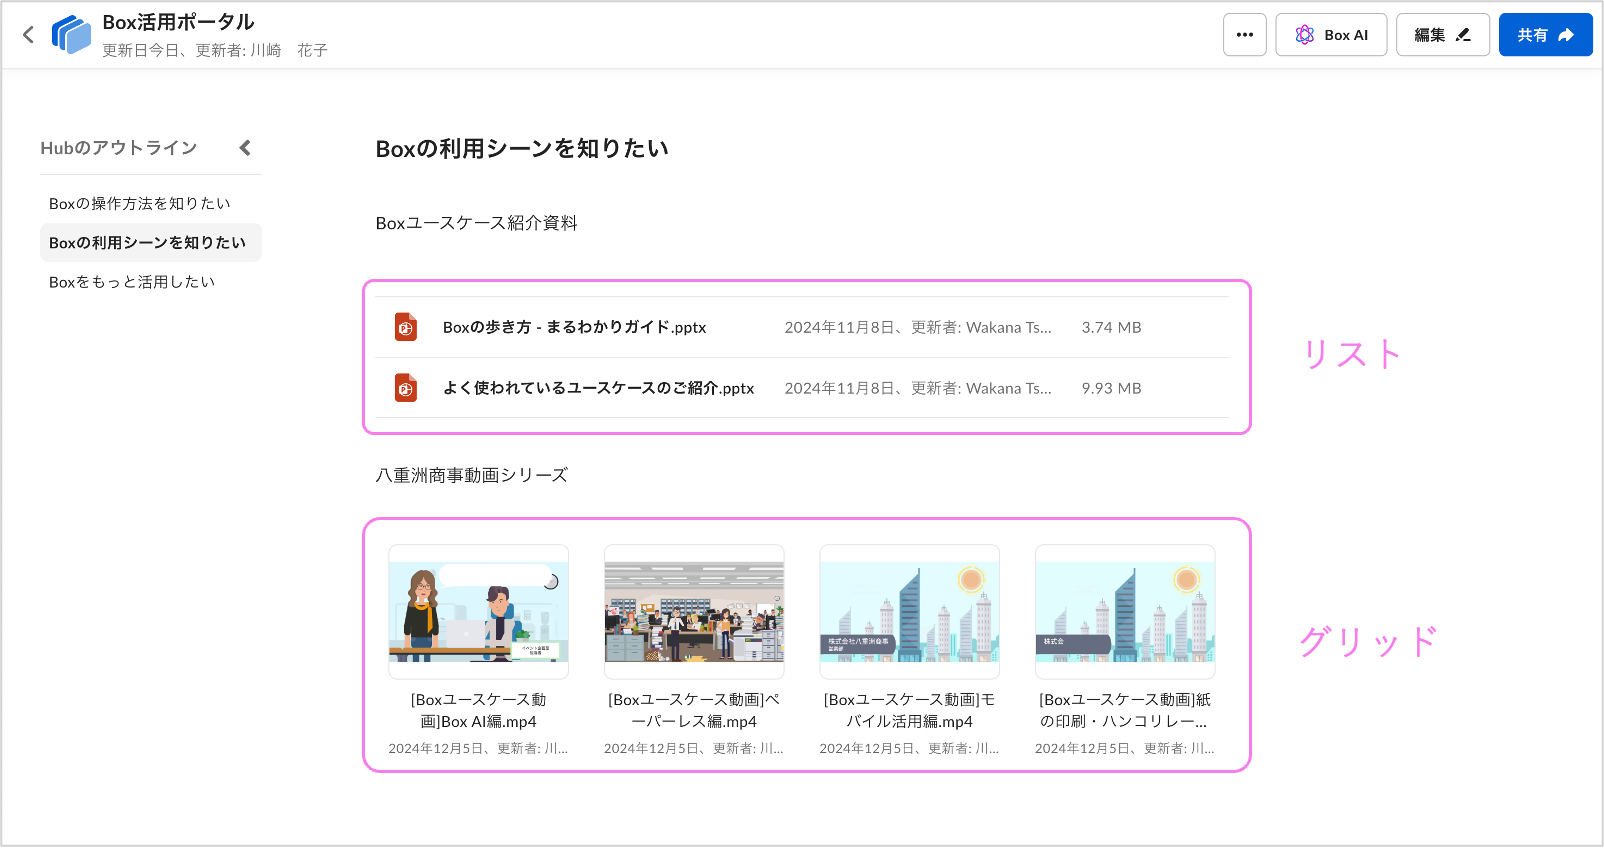The width and height of the screenshot is (1604, 848).
Task: Click file name [Boxユースケース動画]ペーパーレス編.mp4
Action: pos(694,711)
